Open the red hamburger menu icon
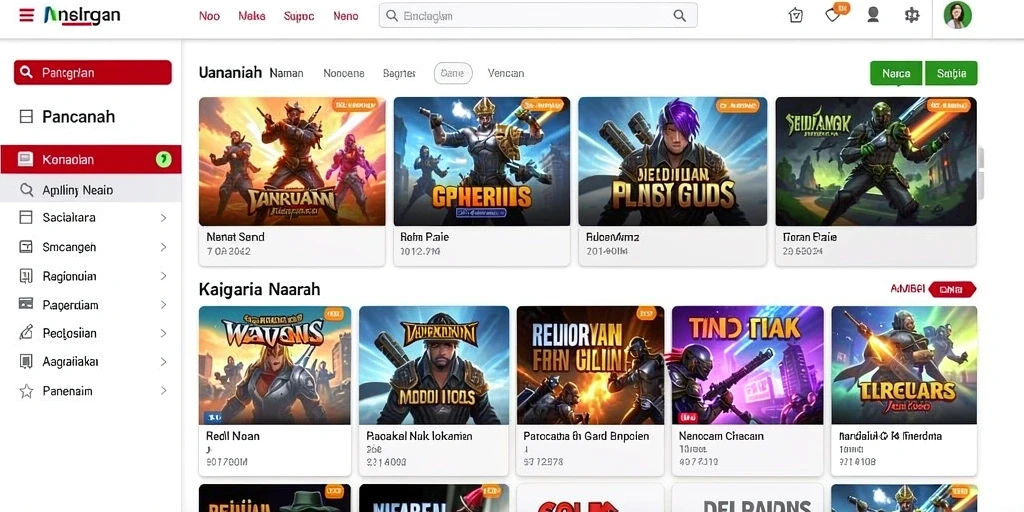Image resolution: width=1024 pixels, height=512 pixels. point(26,15)
